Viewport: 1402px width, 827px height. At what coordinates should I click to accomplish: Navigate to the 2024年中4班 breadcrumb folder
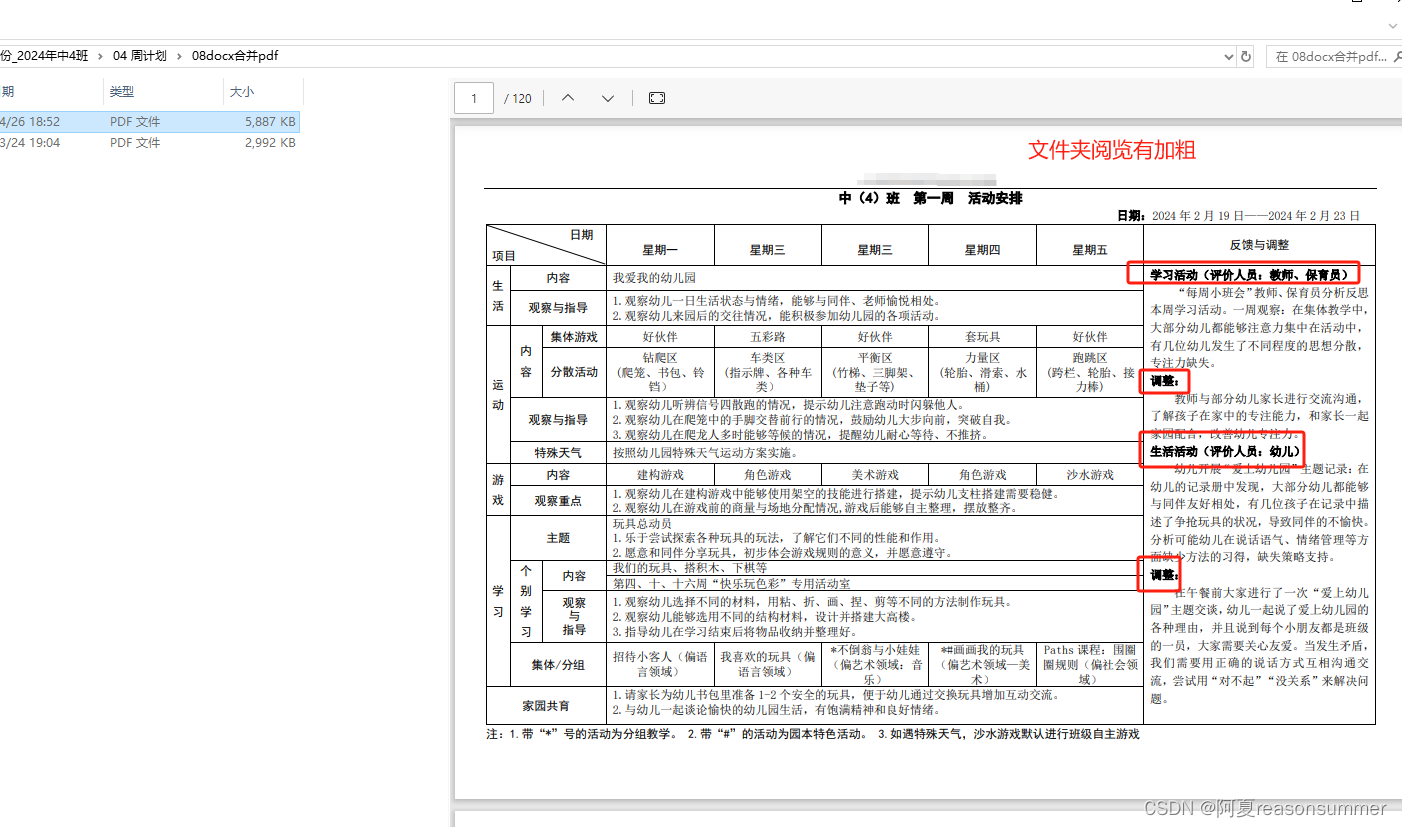point(45,56)
